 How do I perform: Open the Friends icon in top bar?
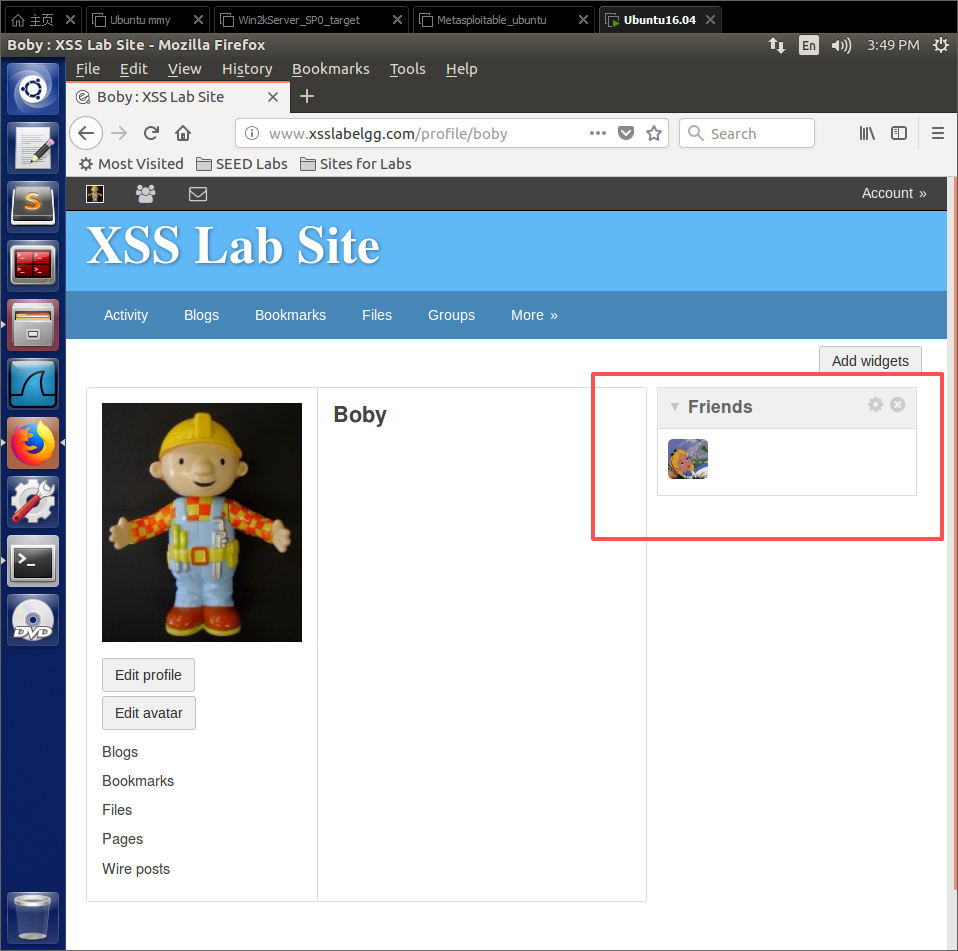click(x=145, y=194)
